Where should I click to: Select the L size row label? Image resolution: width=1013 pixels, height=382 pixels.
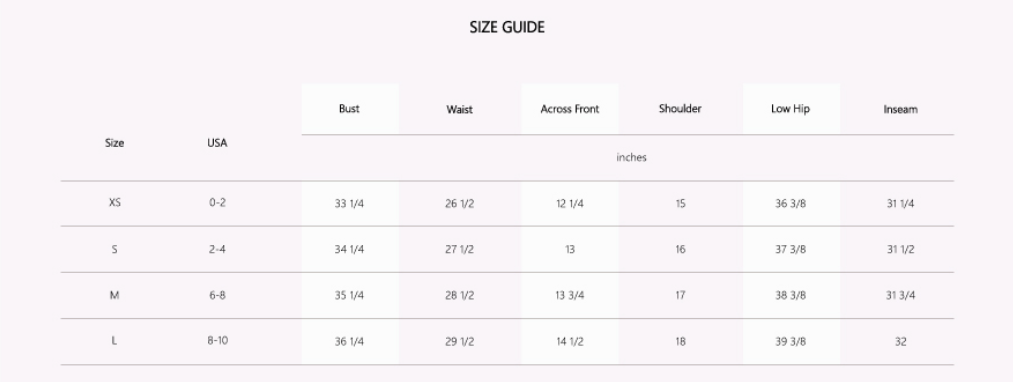(x=114, y=341)
